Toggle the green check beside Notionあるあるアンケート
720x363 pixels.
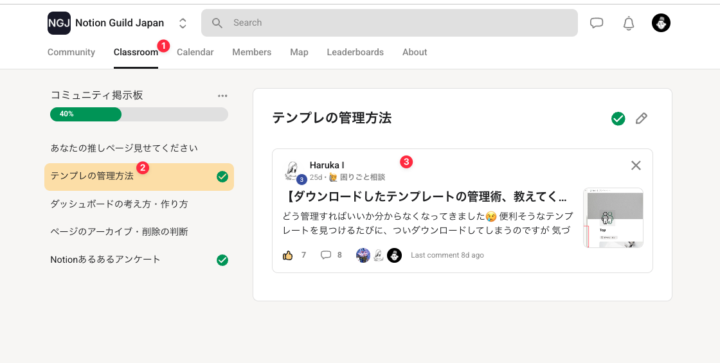(x=222, y=260)
